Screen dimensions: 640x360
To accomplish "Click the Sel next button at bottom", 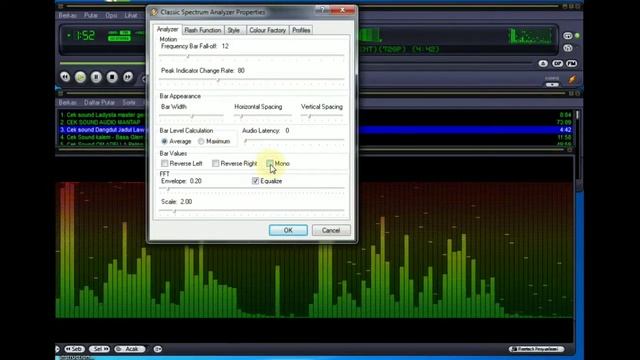I will 99,349.
